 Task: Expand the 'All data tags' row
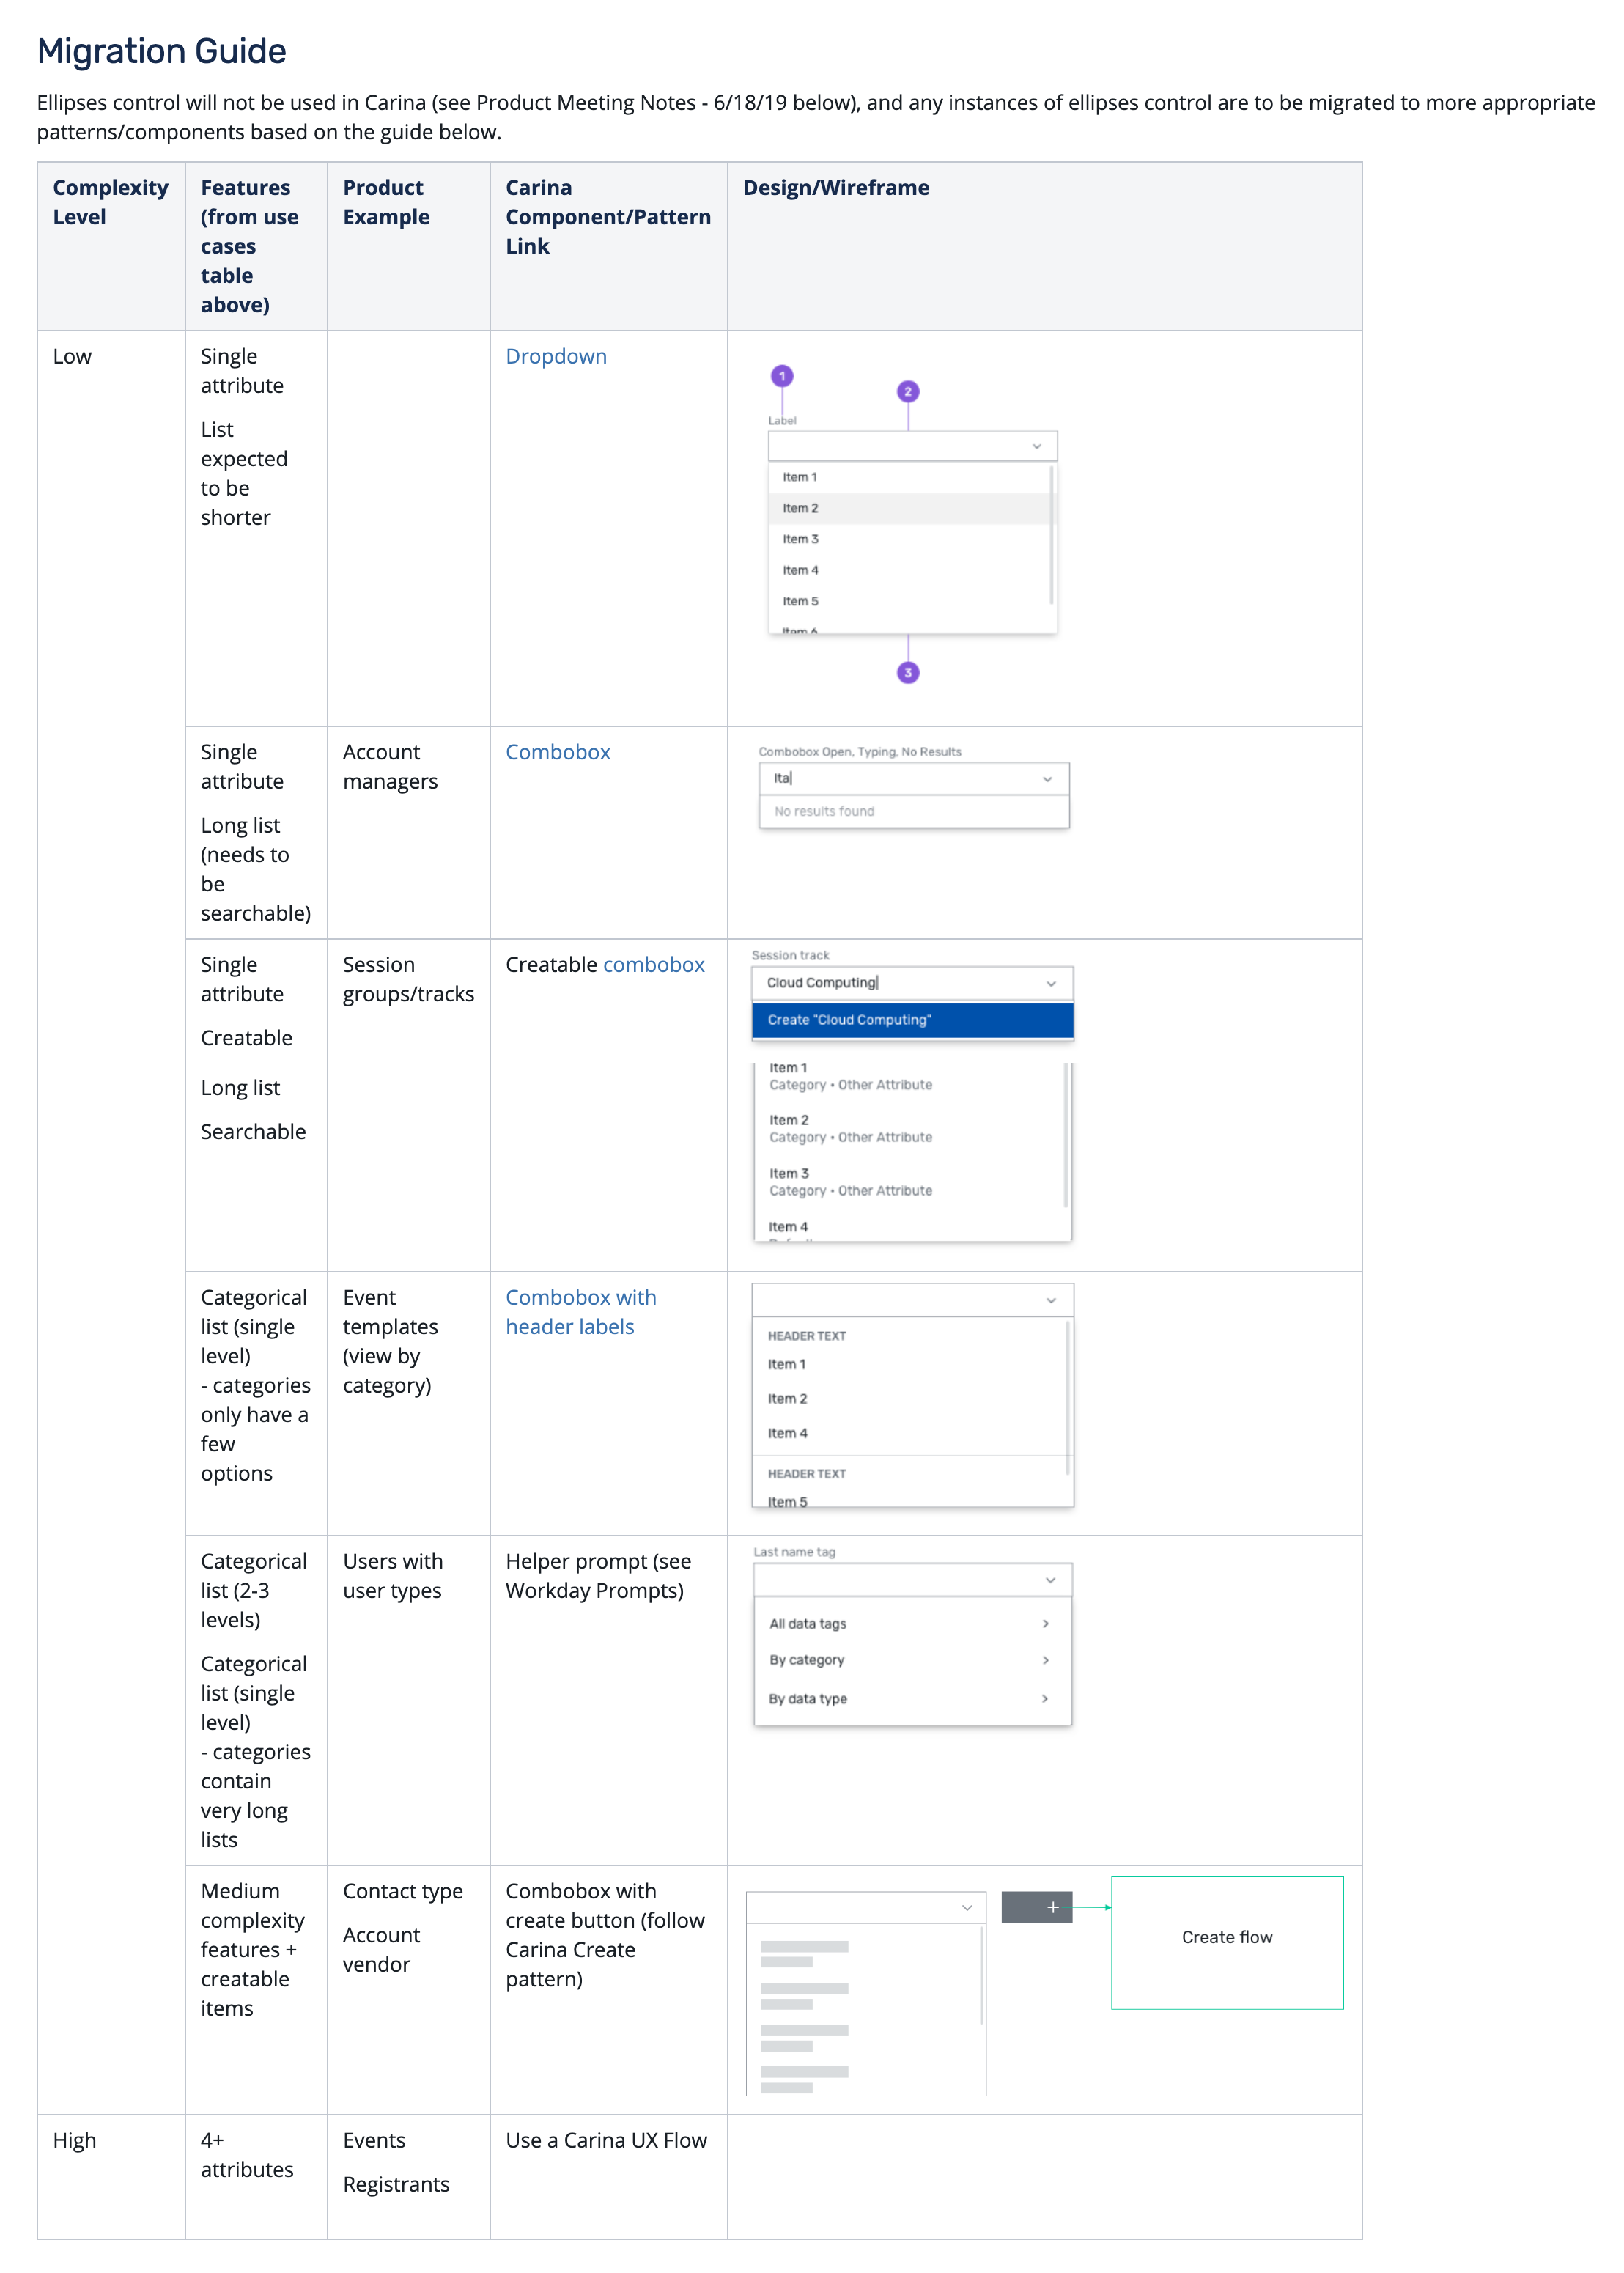tap(912, 1624)
